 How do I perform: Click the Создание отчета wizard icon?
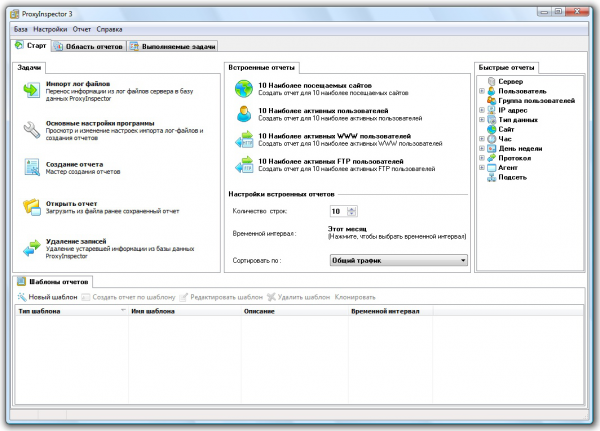click(x=30, y=167)
